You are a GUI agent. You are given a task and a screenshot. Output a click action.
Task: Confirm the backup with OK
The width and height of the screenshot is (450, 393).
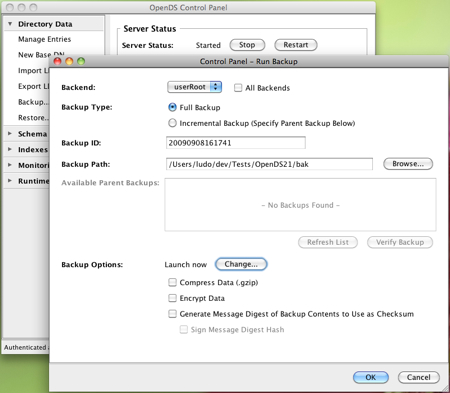371,377
